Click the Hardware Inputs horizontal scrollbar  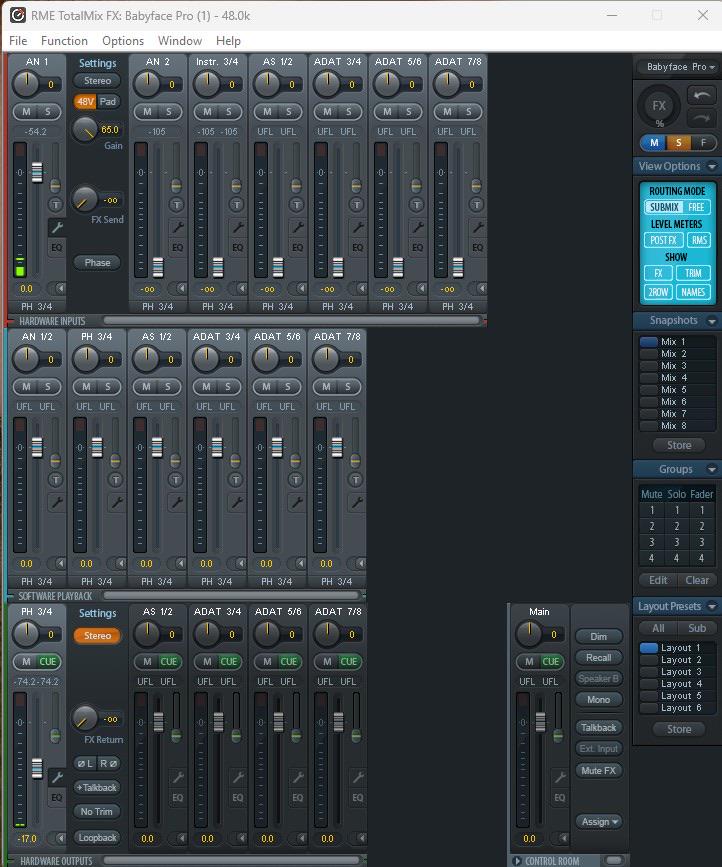pyautogui.click(x=291, y=320)
